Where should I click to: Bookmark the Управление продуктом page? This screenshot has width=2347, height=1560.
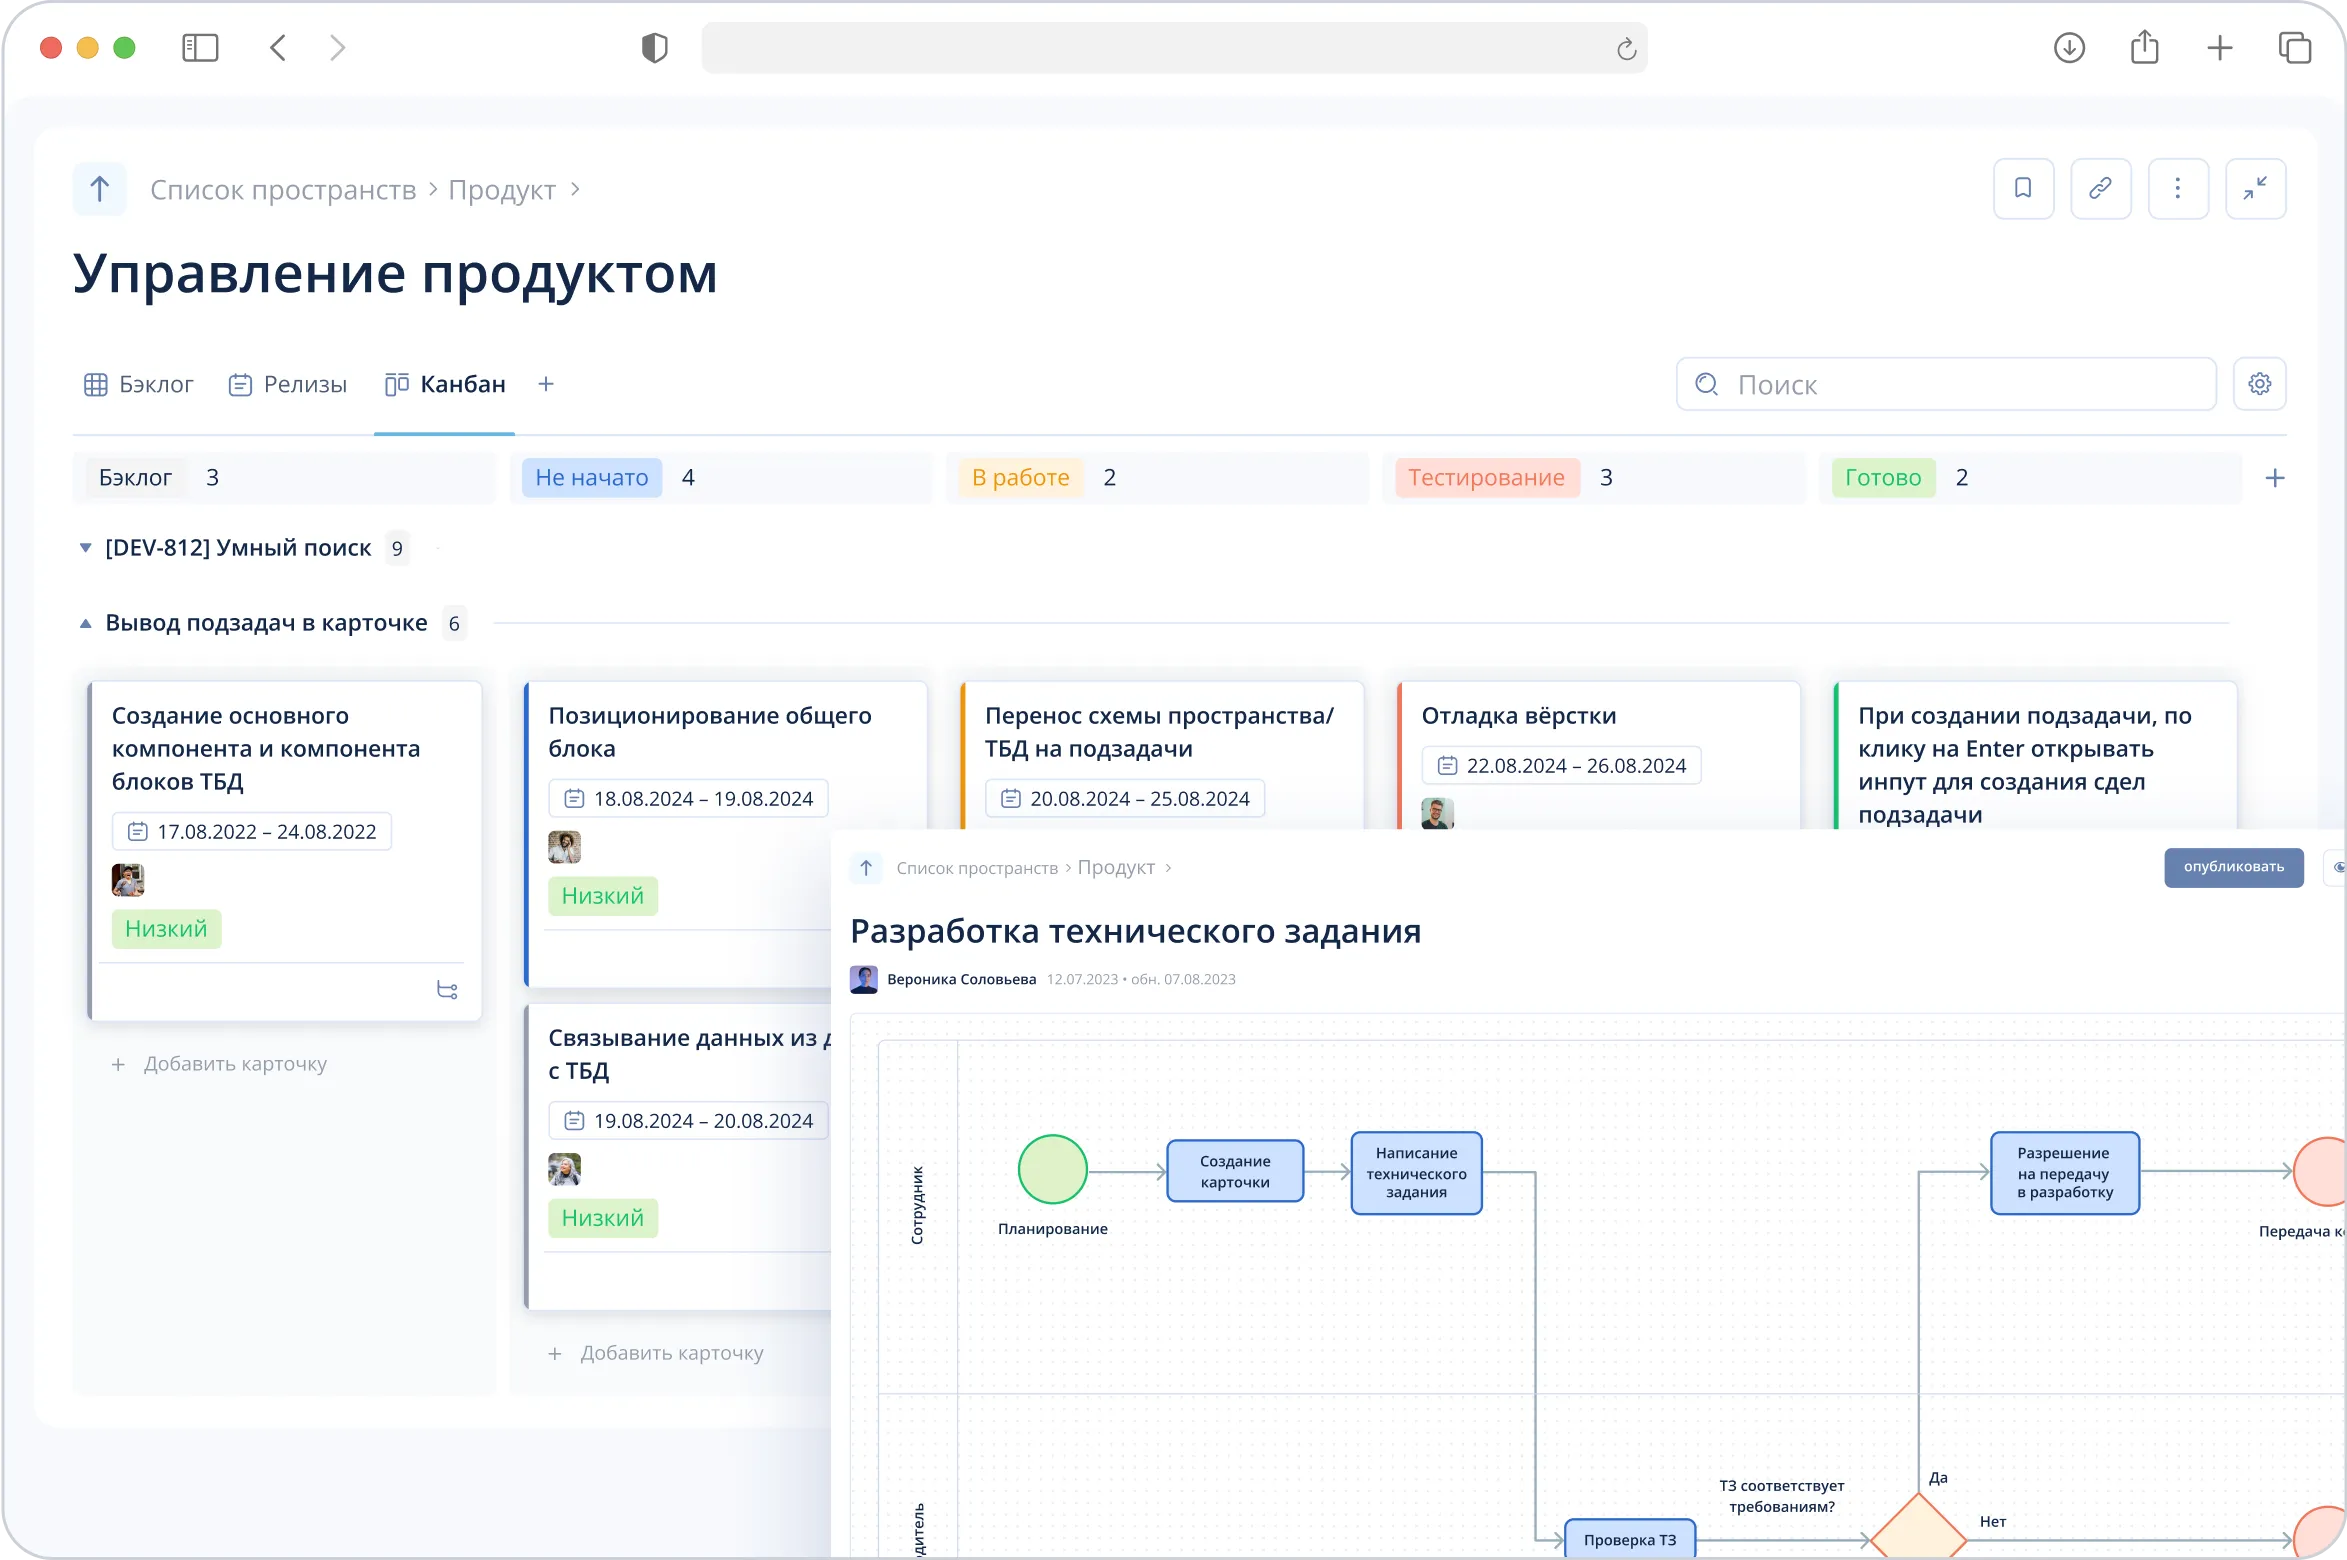2023,188
